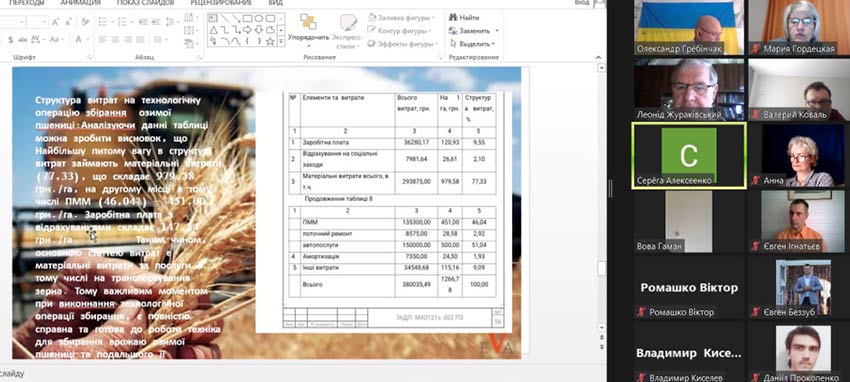Select the text box tool in the shapes gallery
This screenshot has height=382, width=850.
[x=213, y=18]
